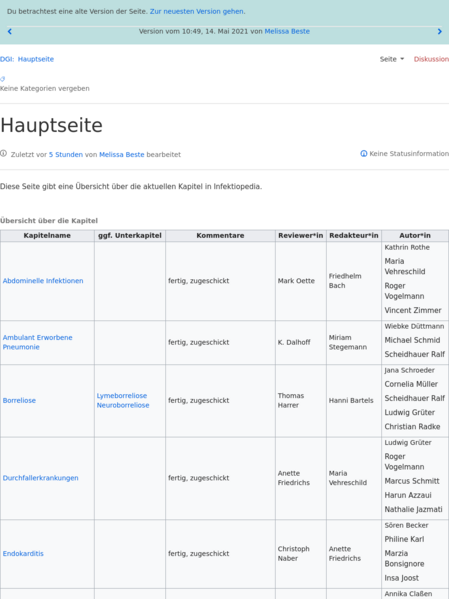Image resolution: width=449 pixels, height=599 pixels.
Task: Click the DGI: Hauptseite breadcrumb link
Action: click(x=27, y=59)
